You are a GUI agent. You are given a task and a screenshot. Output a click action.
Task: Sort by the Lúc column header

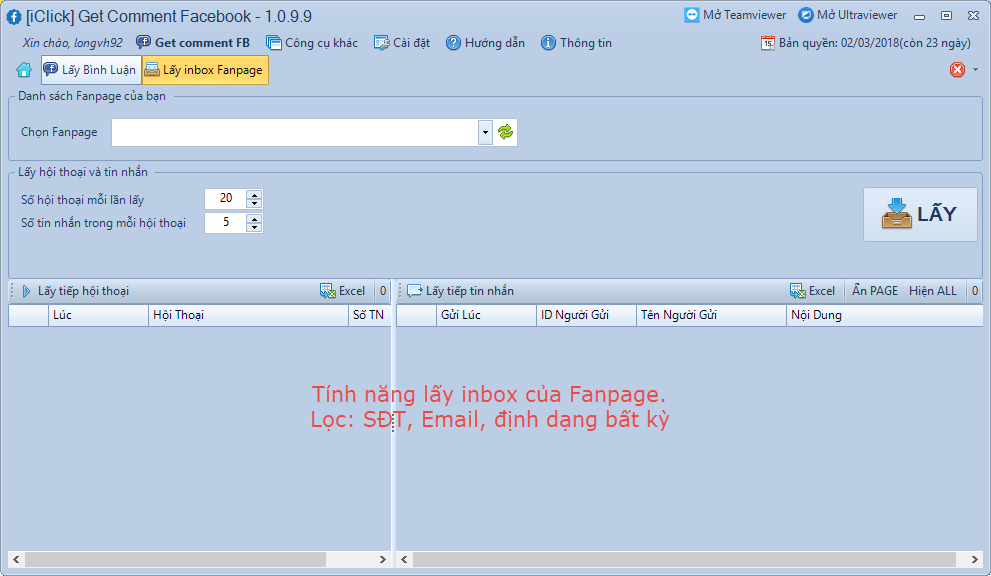(x=99, y=315)
